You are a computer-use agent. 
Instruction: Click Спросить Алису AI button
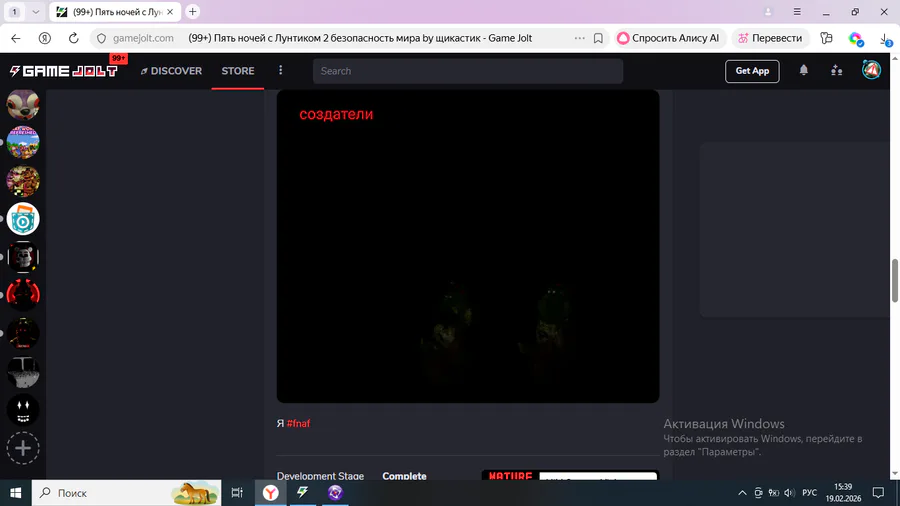(669, 38)
